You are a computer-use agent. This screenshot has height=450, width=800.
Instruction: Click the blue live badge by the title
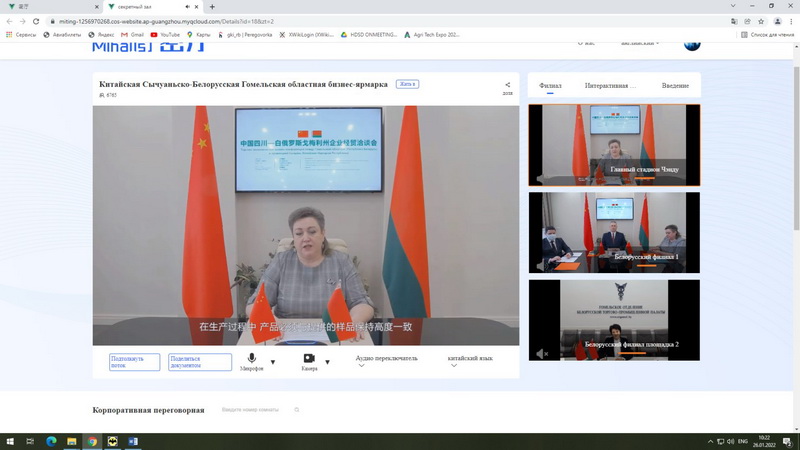click(407, 84)
